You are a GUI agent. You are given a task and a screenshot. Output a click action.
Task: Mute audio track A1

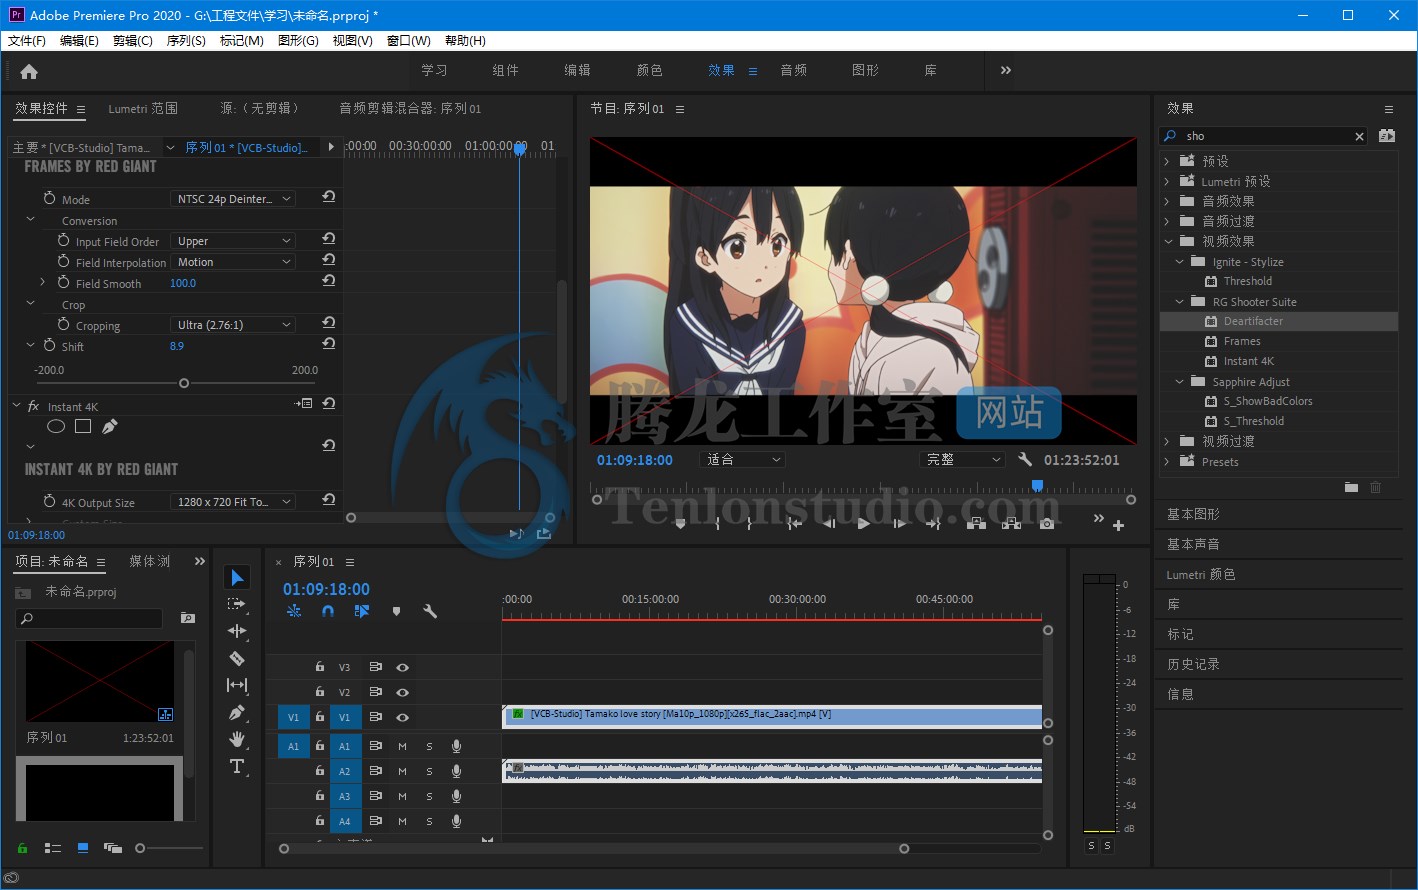pyautogui.click(x=402, y=746)
